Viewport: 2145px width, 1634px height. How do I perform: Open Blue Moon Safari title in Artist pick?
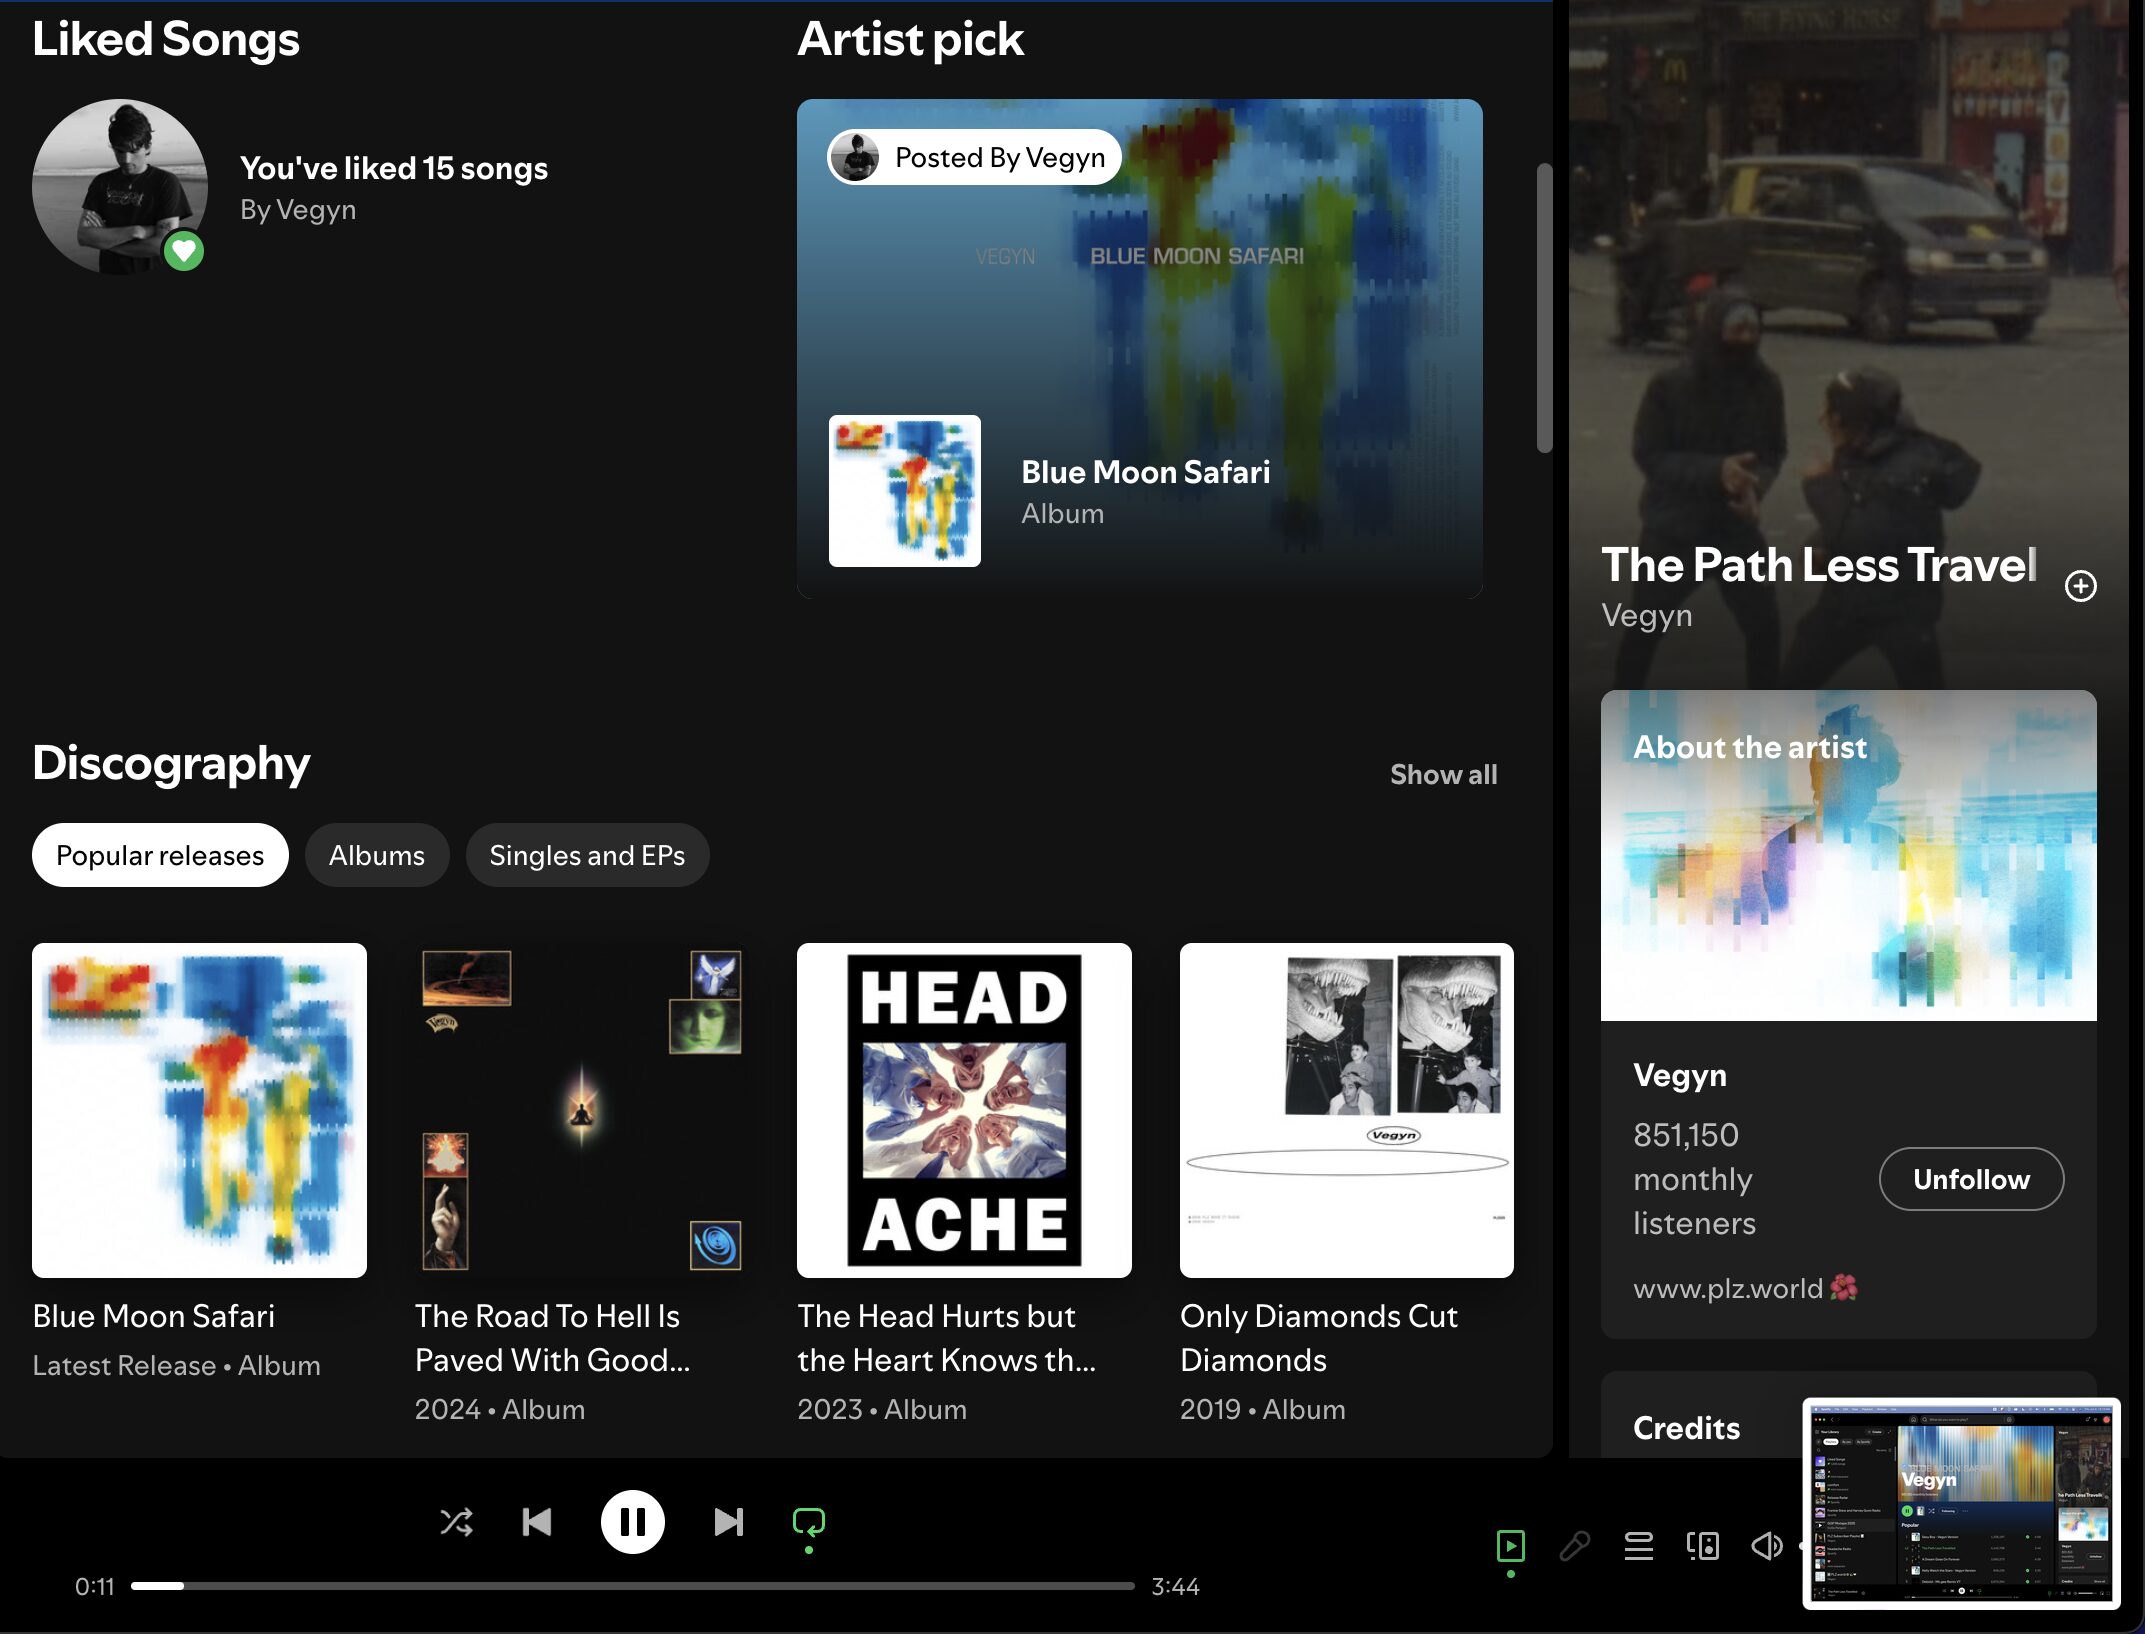coord(1146,472)
